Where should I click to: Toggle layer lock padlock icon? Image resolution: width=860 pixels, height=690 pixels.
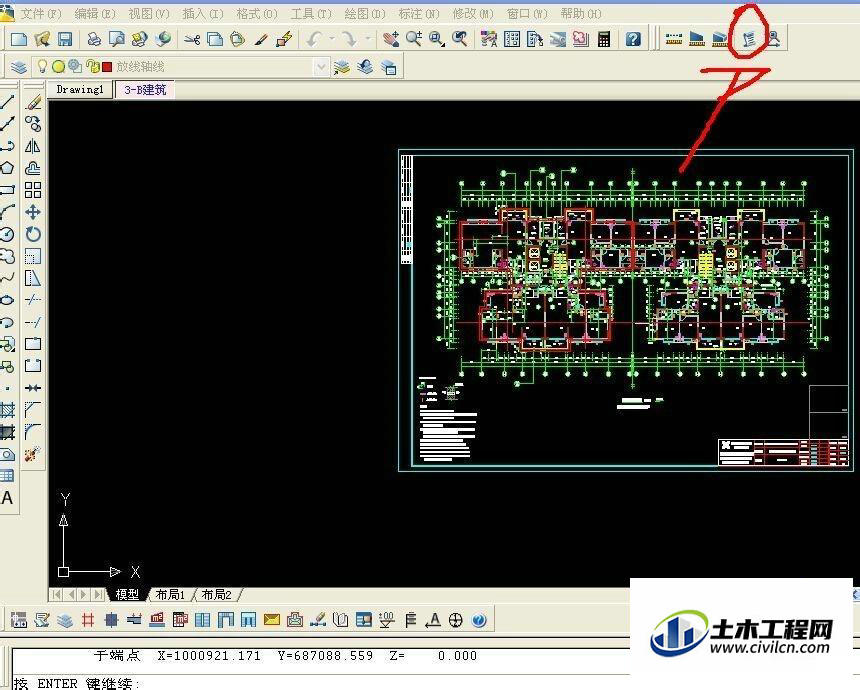[93, 67]
